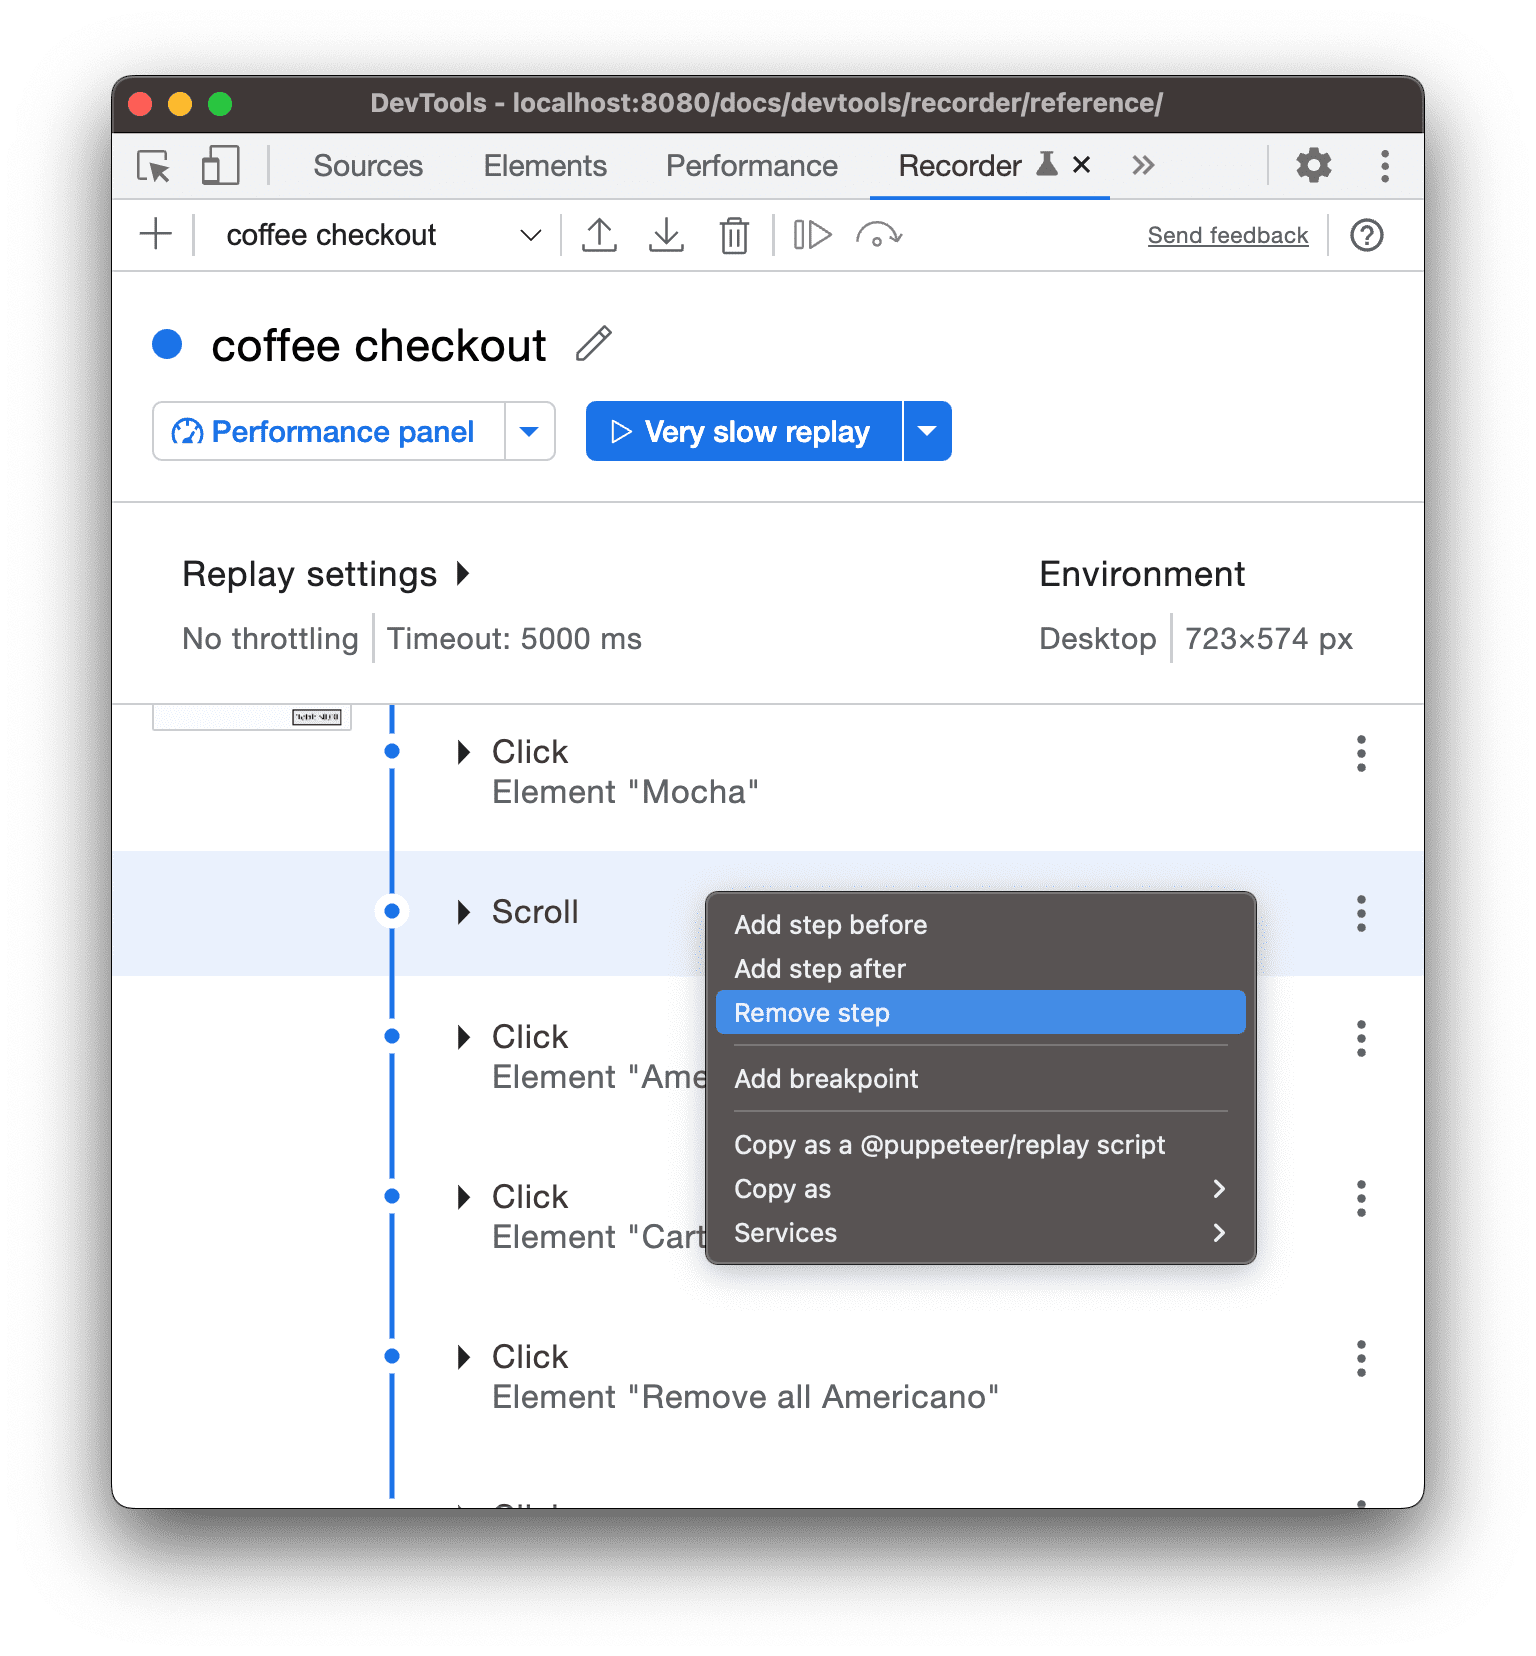Click the export recording upload icon
Screen dimensions: 1536x1656
pyautogui.click(x=599, y=236)
